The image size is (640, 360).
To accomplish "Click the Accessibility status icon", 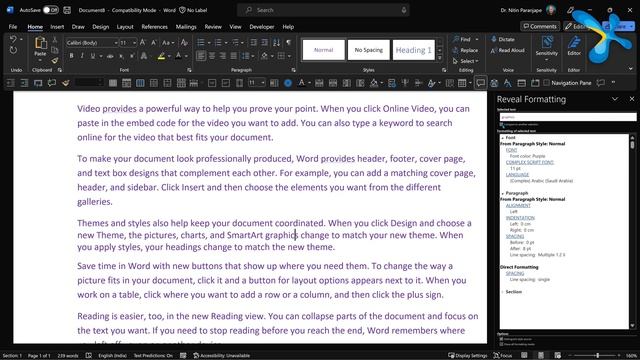I will [x=196, y=356].
